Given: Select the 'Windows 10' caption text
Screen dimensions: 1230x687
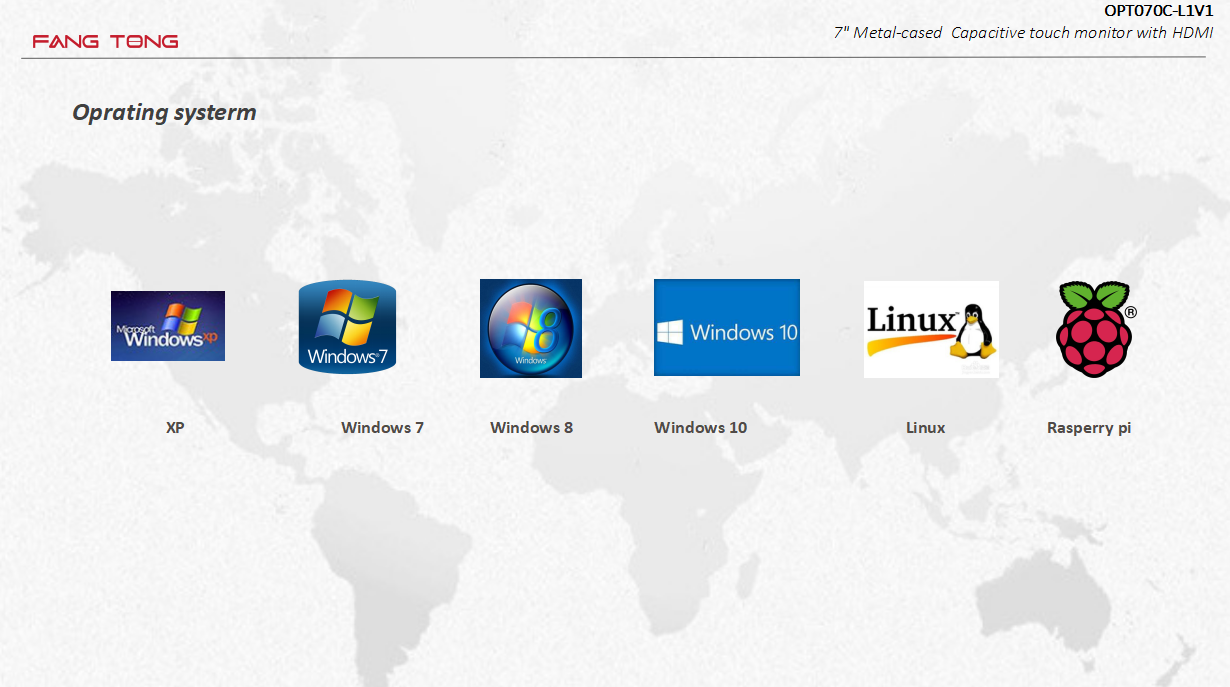Looking at the screenshot, I should [700, 428].
